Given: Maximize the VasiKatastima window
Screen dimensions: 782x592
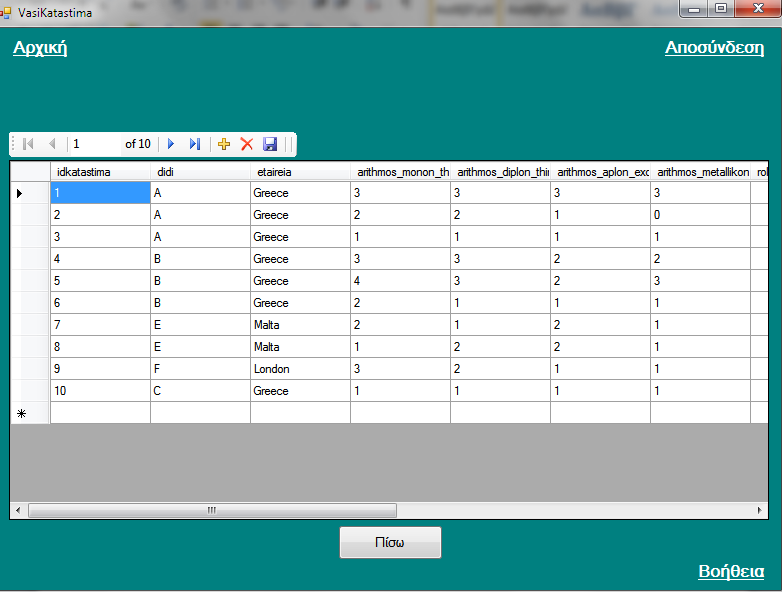Looking at the screenshot, I should point(721,8).
